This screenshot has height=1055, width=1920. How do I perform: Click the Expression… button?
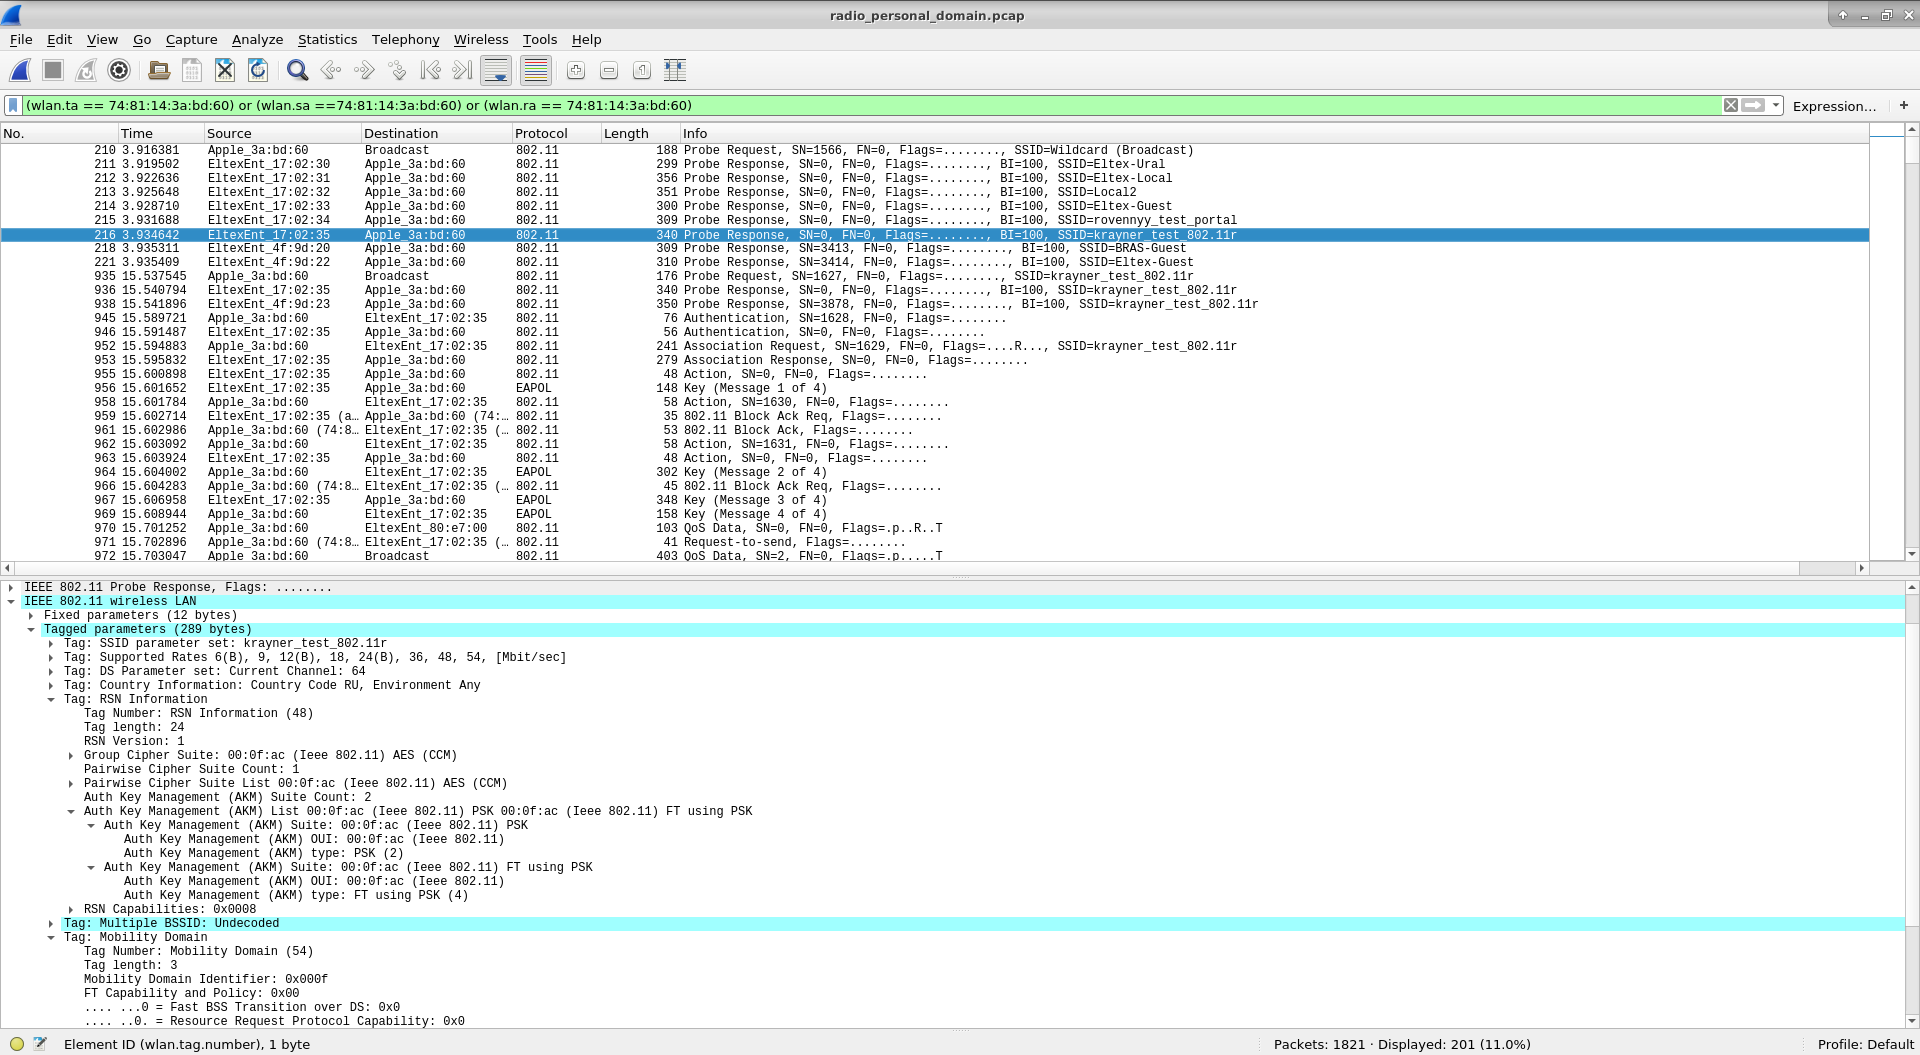pyautogui.click(x=1833, y=106)
